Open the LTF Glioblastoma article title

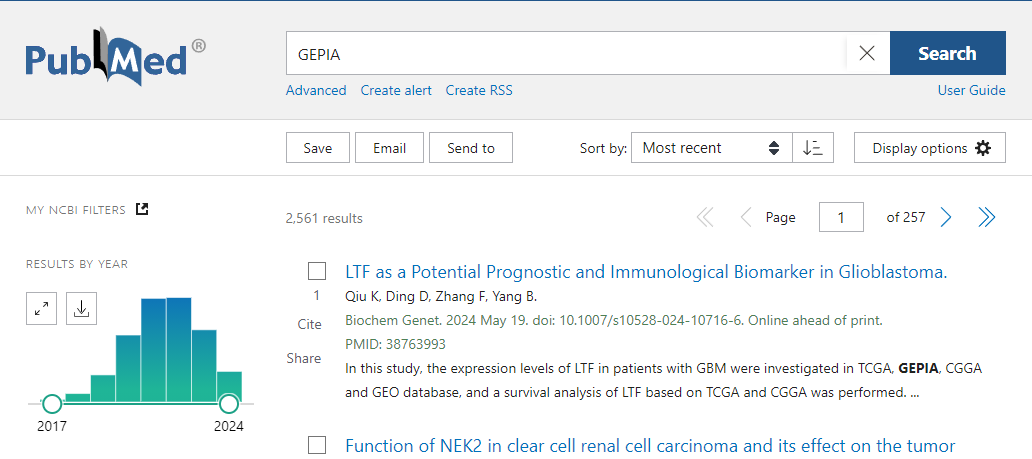click(646, 271)
